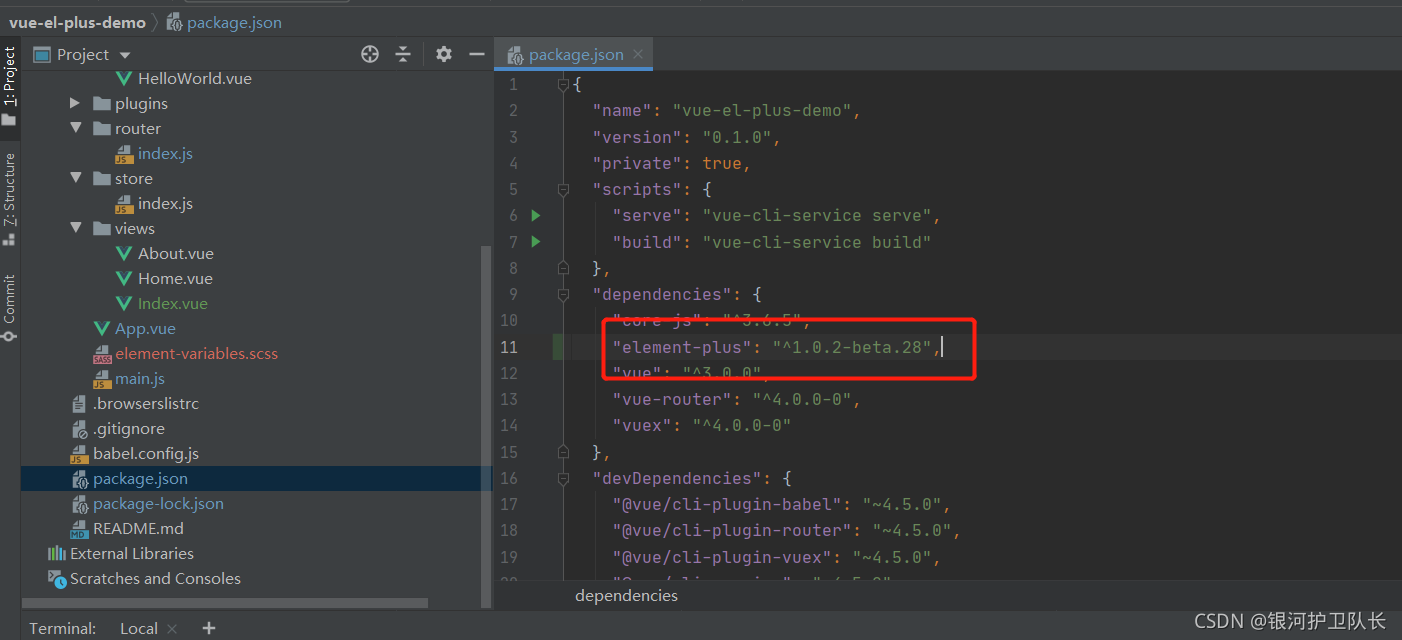Click line number 11 in gutter
This screenshot has width=1402, height=640.
(510, 347)
